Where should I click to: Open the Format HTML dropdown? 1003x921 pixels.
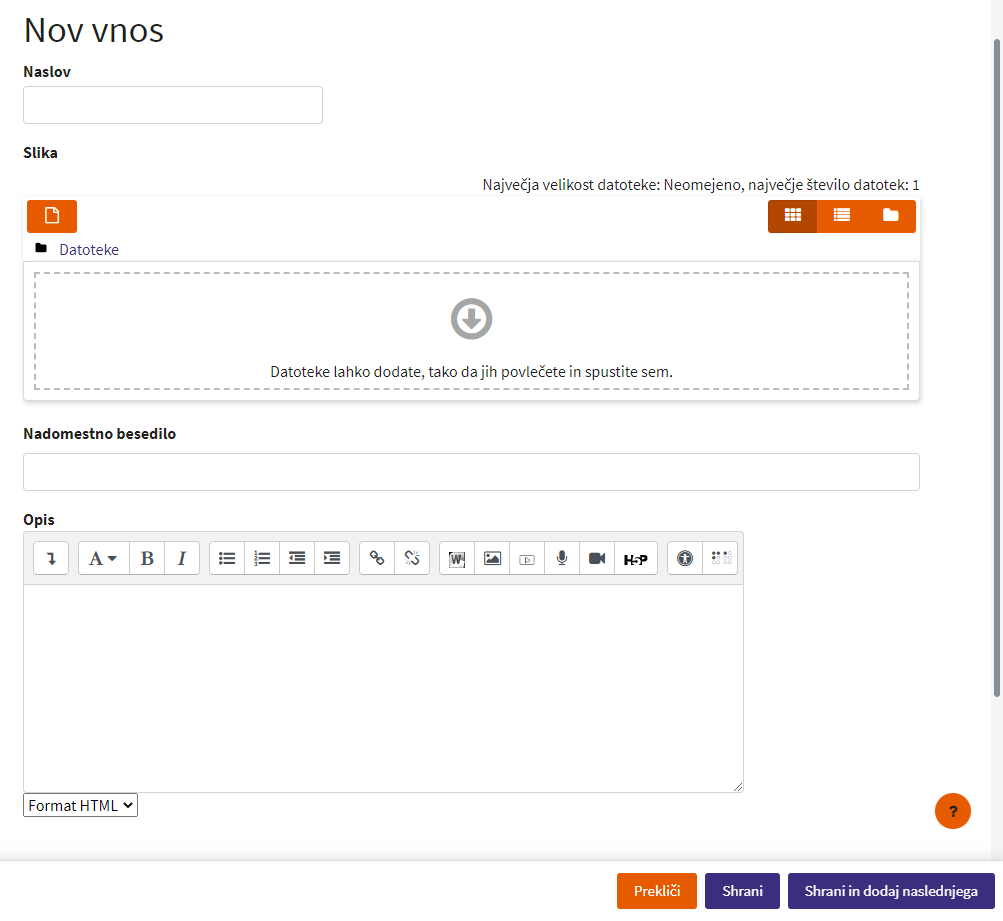pos(80,805)
